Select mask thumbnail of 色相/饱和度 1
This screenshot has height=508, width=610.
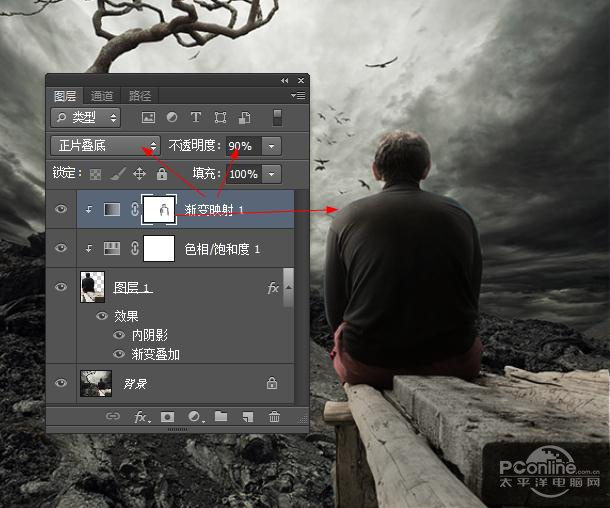click(x=159, y=248)
